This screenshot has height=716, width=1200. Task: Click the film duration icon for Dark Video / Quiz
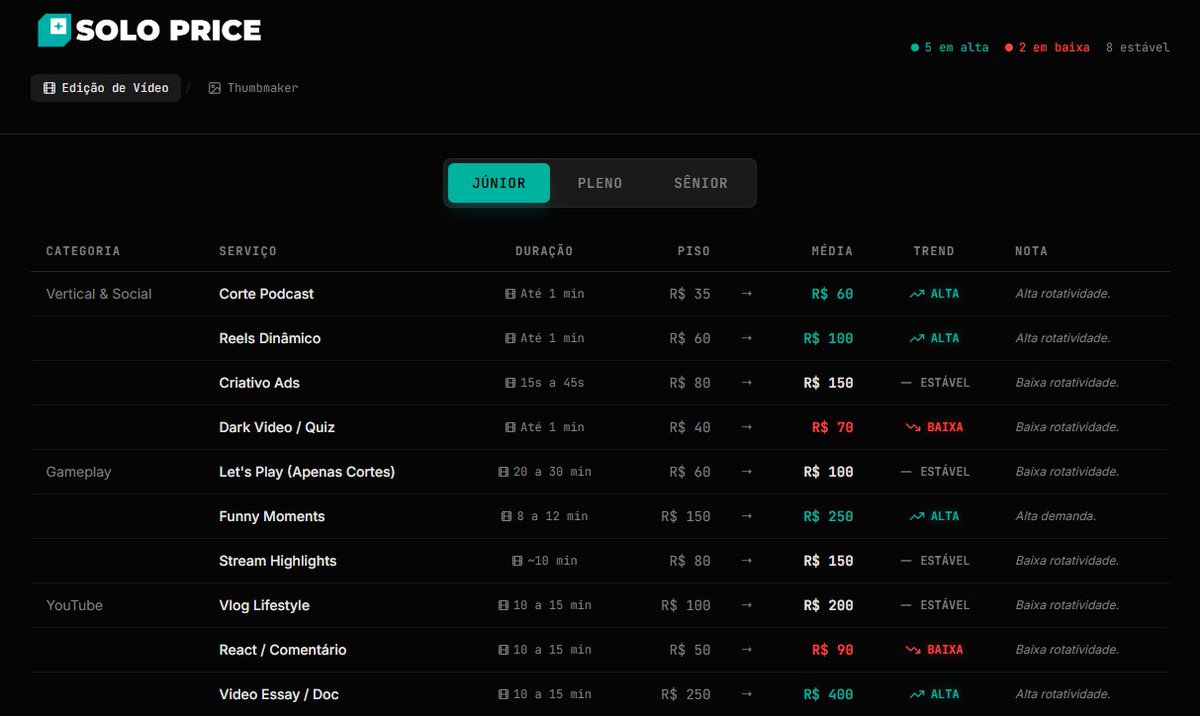tap(510, 427)
